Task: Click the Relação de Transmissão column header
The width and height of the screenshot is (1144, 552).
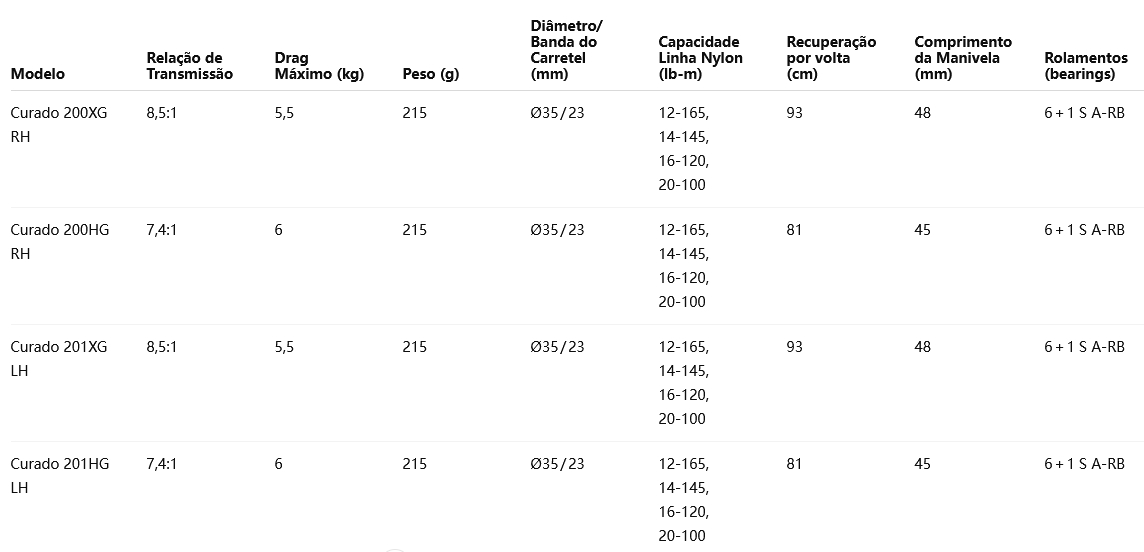Action: pos(189,66)
